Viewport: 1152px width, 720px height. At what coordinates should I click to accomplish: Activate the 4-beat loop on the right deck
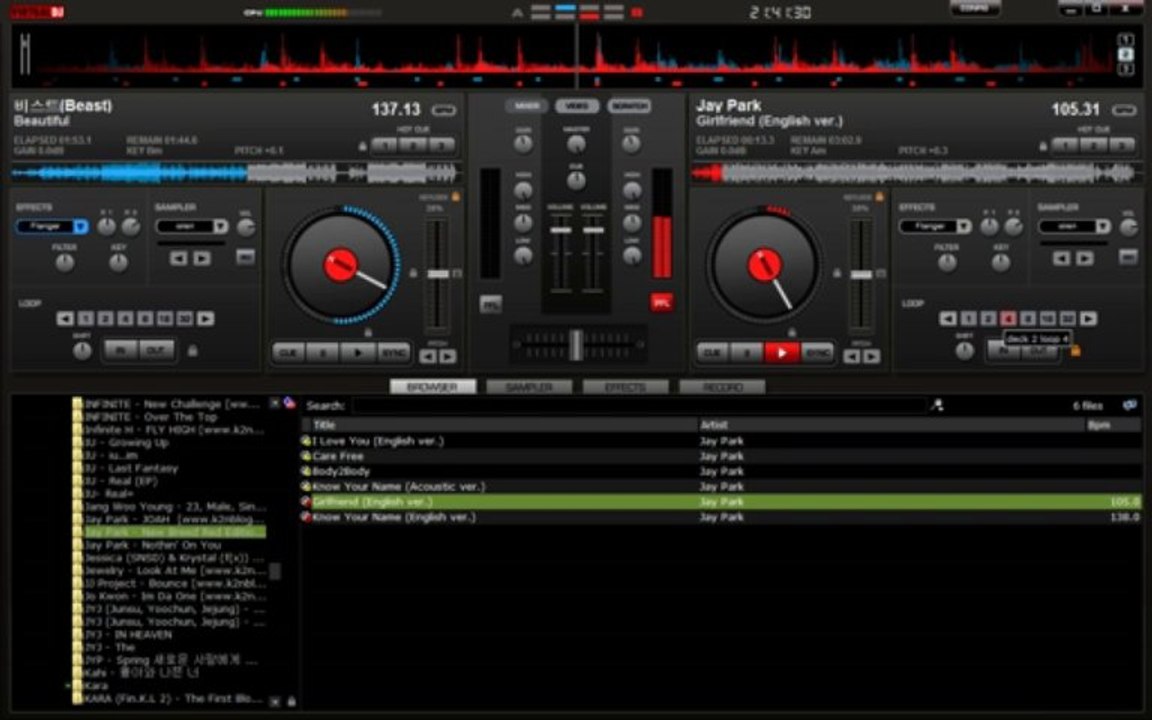pos(1008,318)
